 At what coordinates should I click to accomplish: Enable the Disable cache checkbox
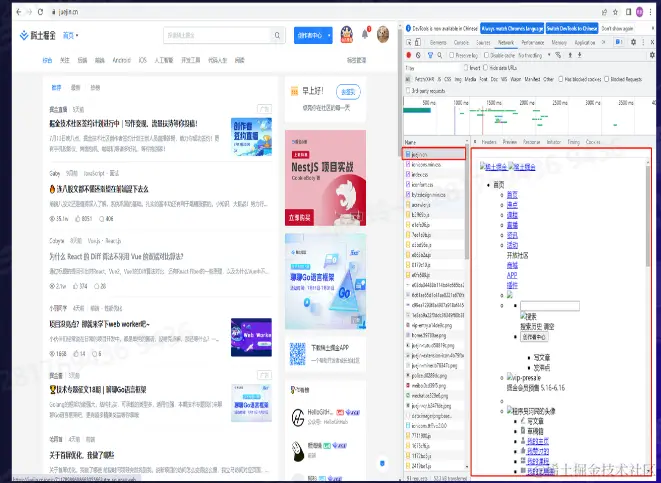tap(486, 55)
